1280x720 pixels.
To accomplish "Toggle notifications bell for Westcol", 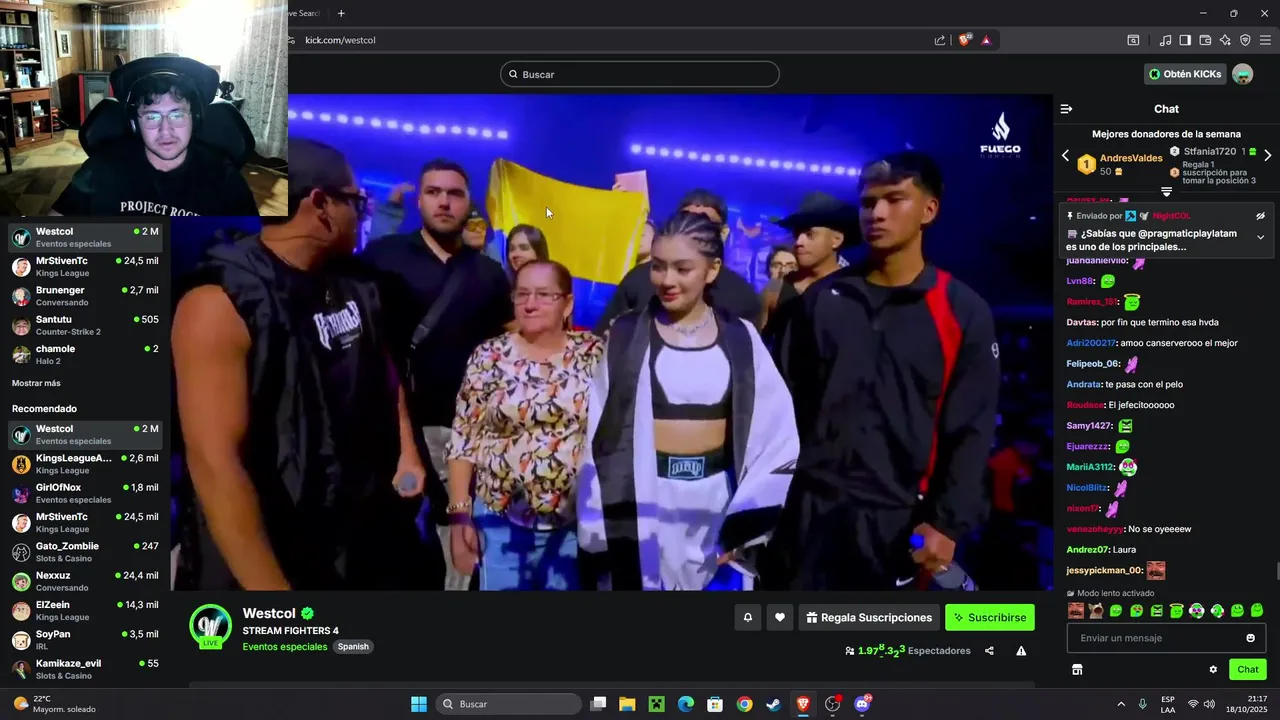I will click(x=747, y=618).
